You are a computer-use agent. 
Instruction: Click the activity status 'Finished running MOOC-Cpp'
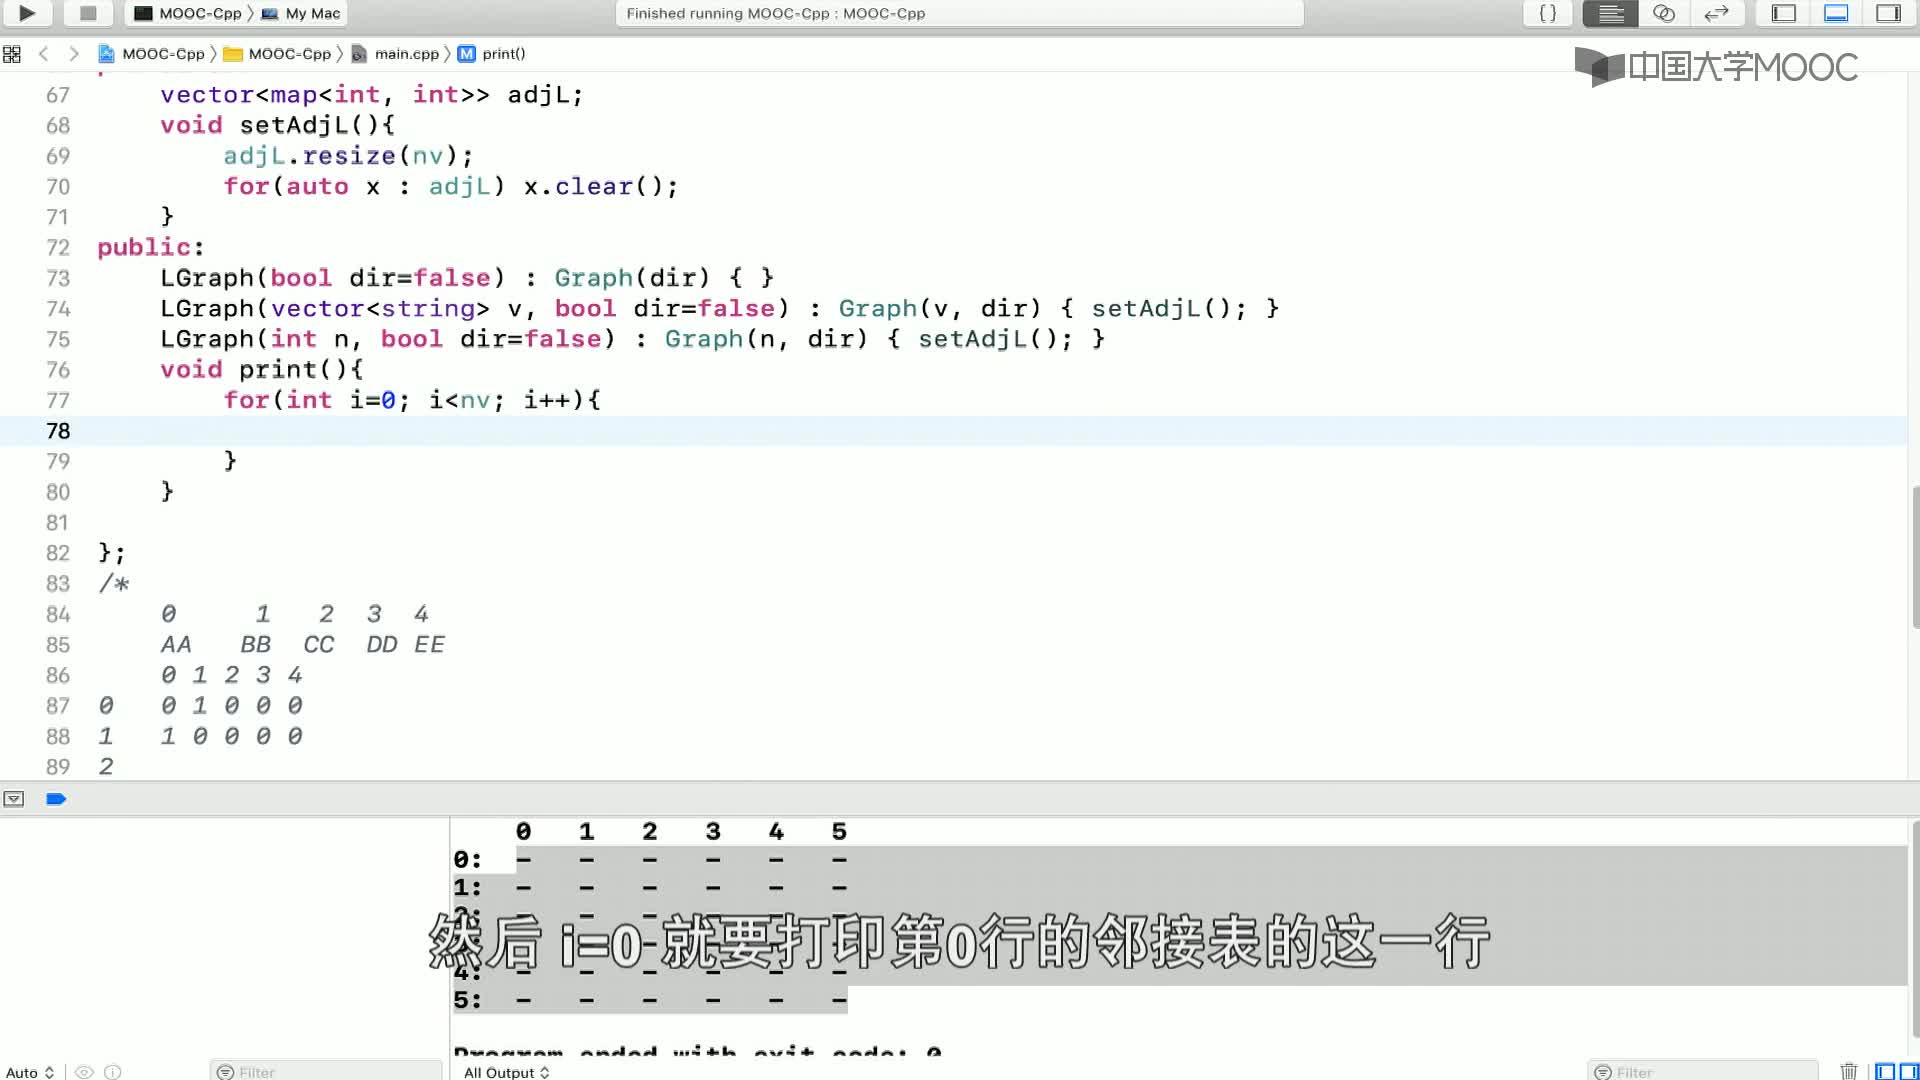[775, 13]
